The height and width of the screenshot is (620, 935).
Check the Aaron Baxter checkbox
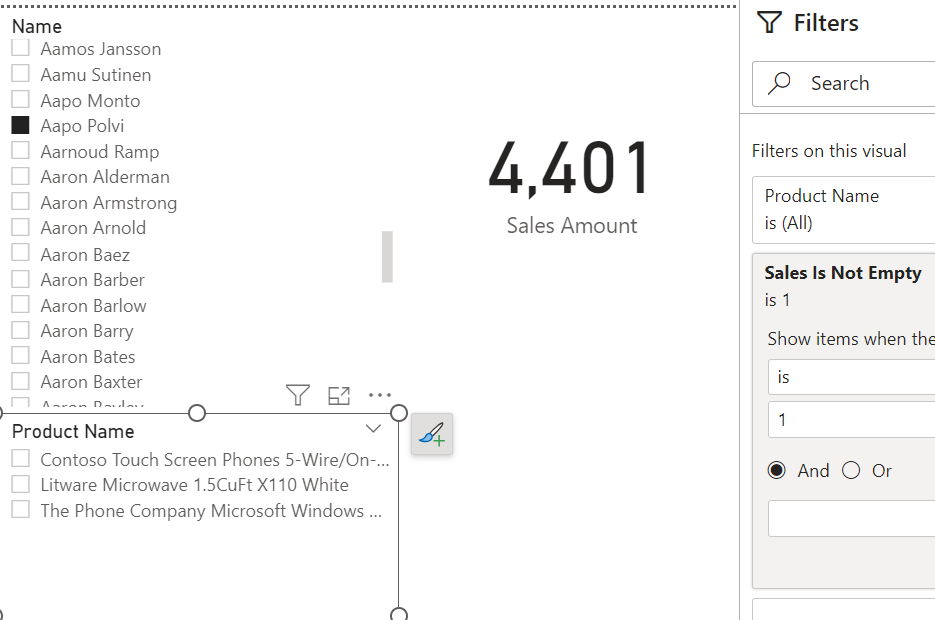pyautogui.click(x=20, y=381)
